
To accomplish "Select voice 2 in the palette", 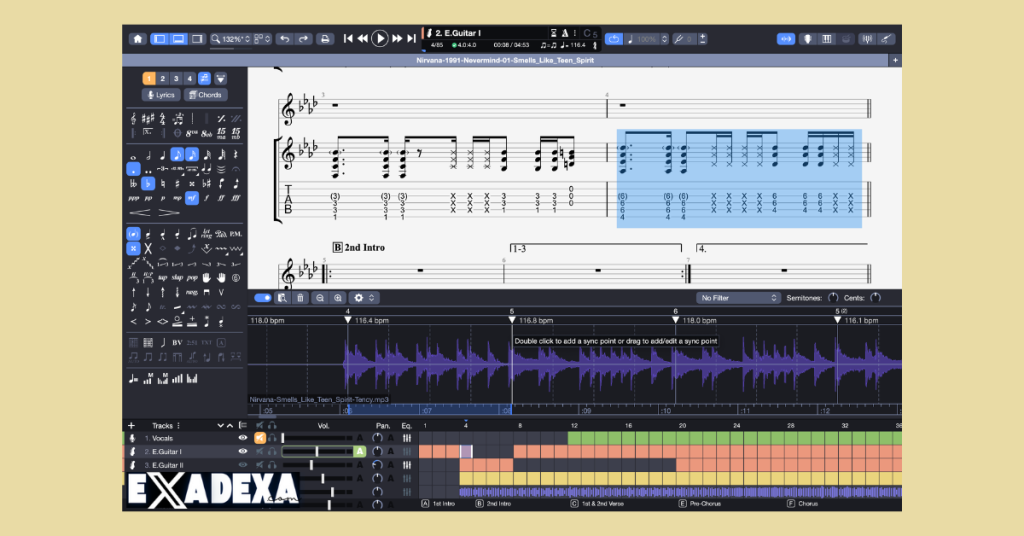I will 163,78.
